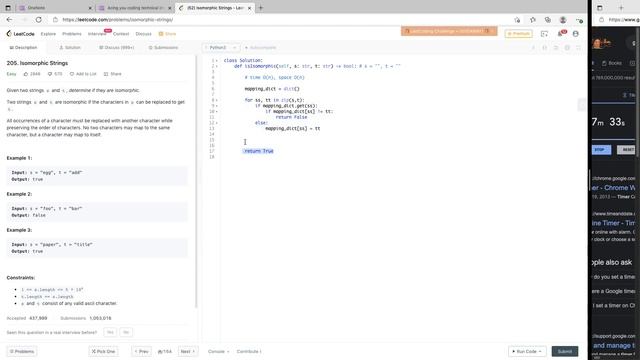
Task: Switch to the Solution tab
Action: [70, 48]
